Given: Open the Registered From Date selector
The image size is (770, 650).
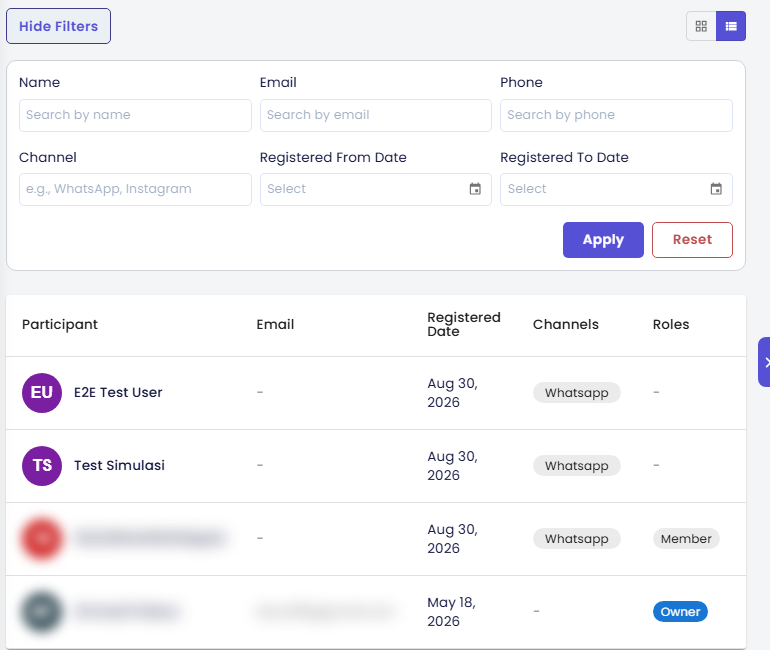Looking at the screenshot, I should [376, 189].
